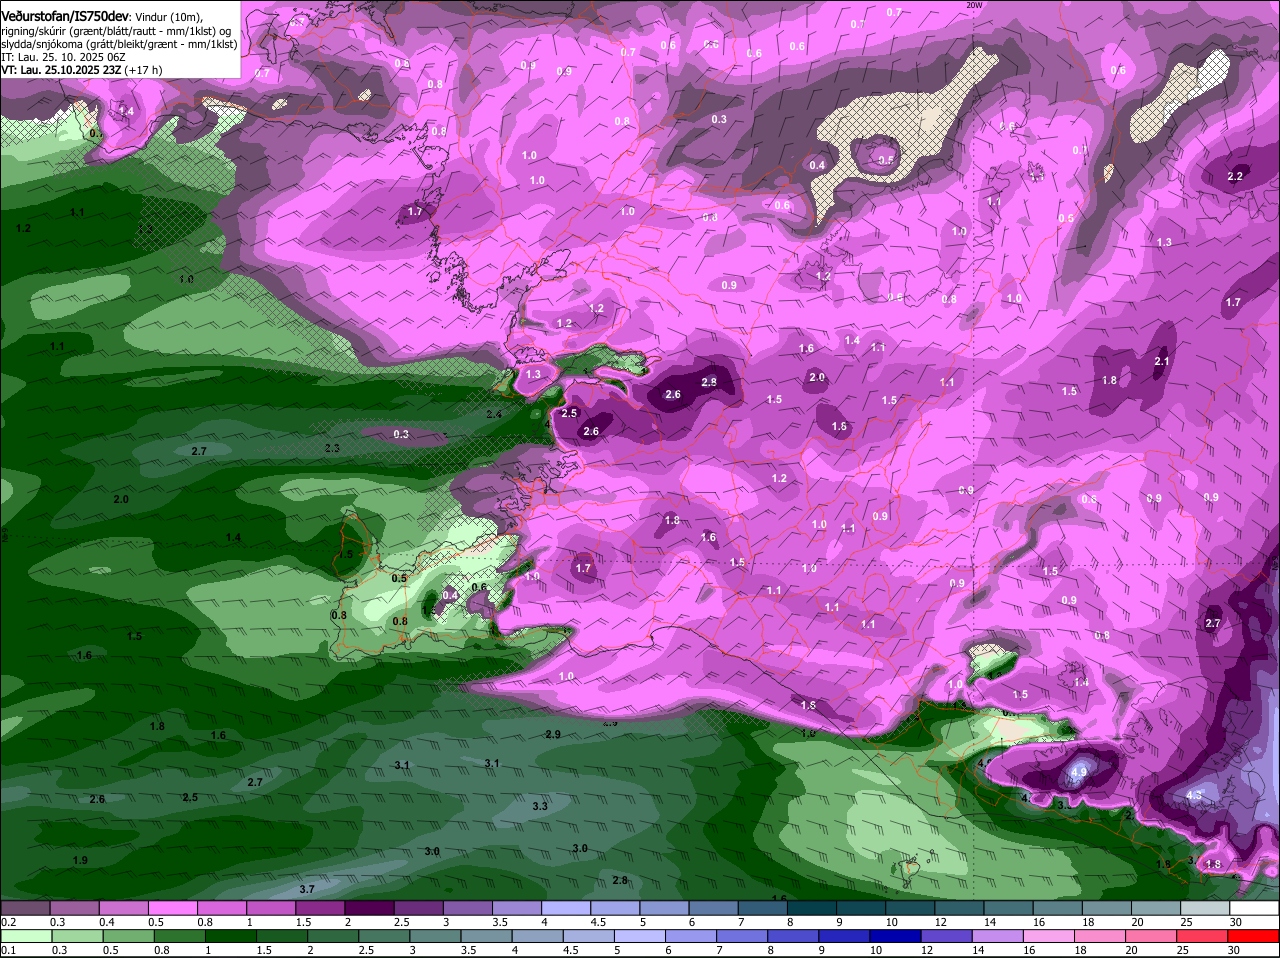The height and width of the screenshot is (958, 1280).
Task: Click the dark purple snow swatch labeled 2
Action: pos(368,908)
